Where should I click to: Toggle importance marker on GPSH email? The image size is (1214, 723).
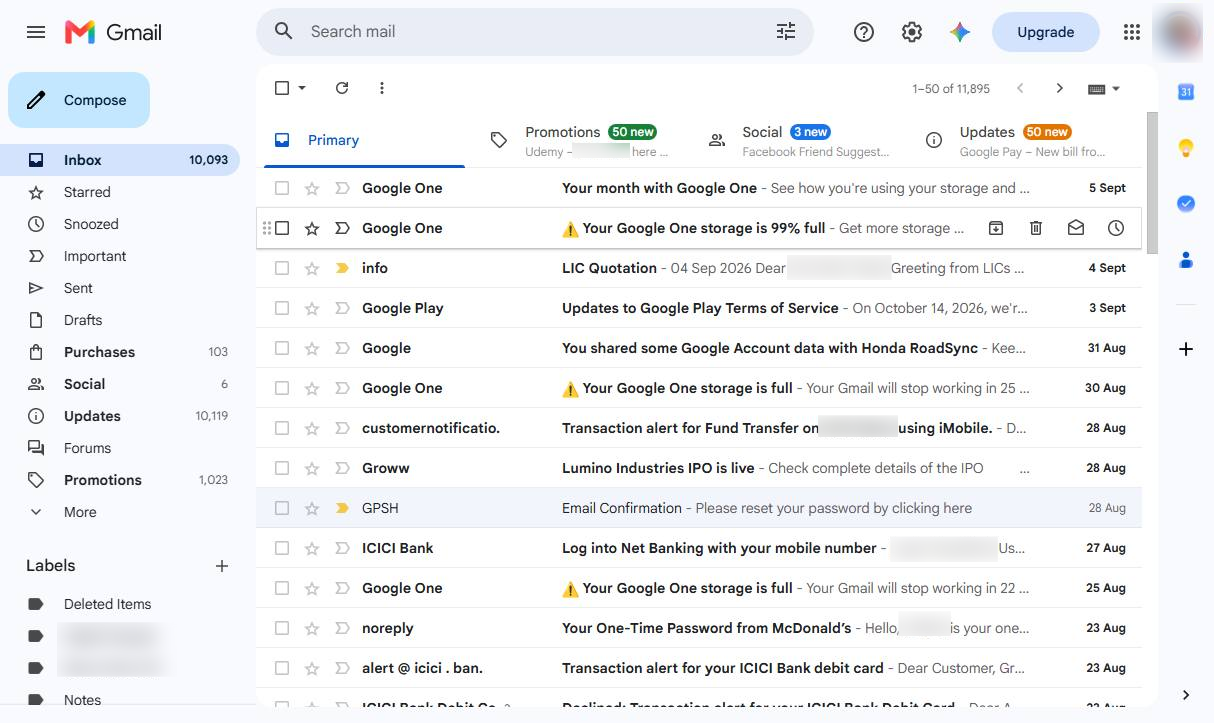point(342,508)
